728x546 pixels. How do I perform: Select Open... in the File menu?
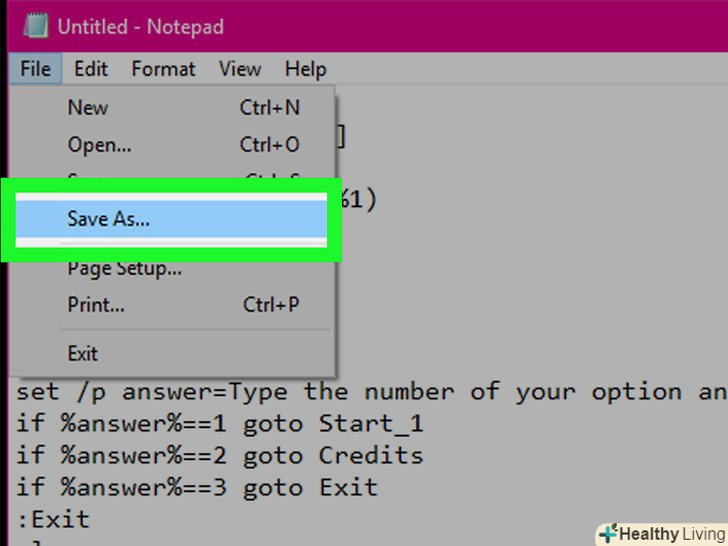point(99,145)
